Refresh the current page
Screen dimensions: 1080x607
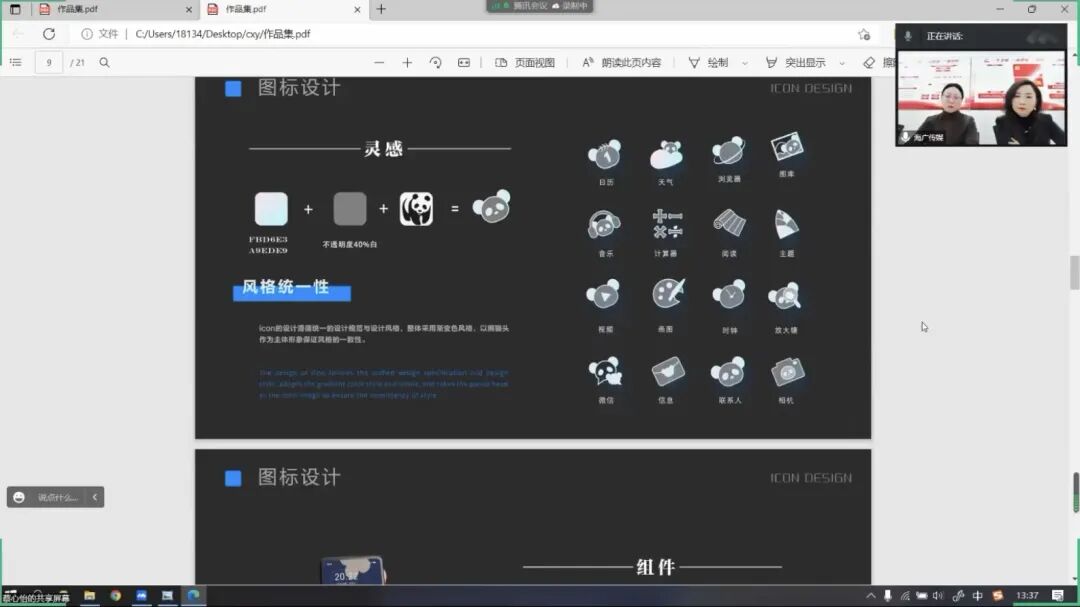tap(49, 33)
